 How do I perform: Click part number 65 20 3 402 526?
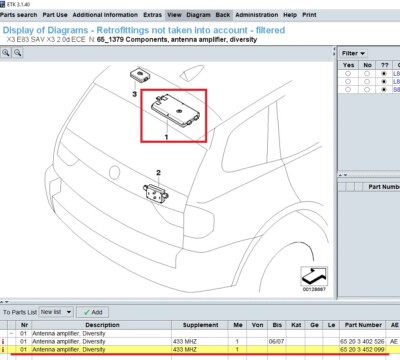point(362,342)
